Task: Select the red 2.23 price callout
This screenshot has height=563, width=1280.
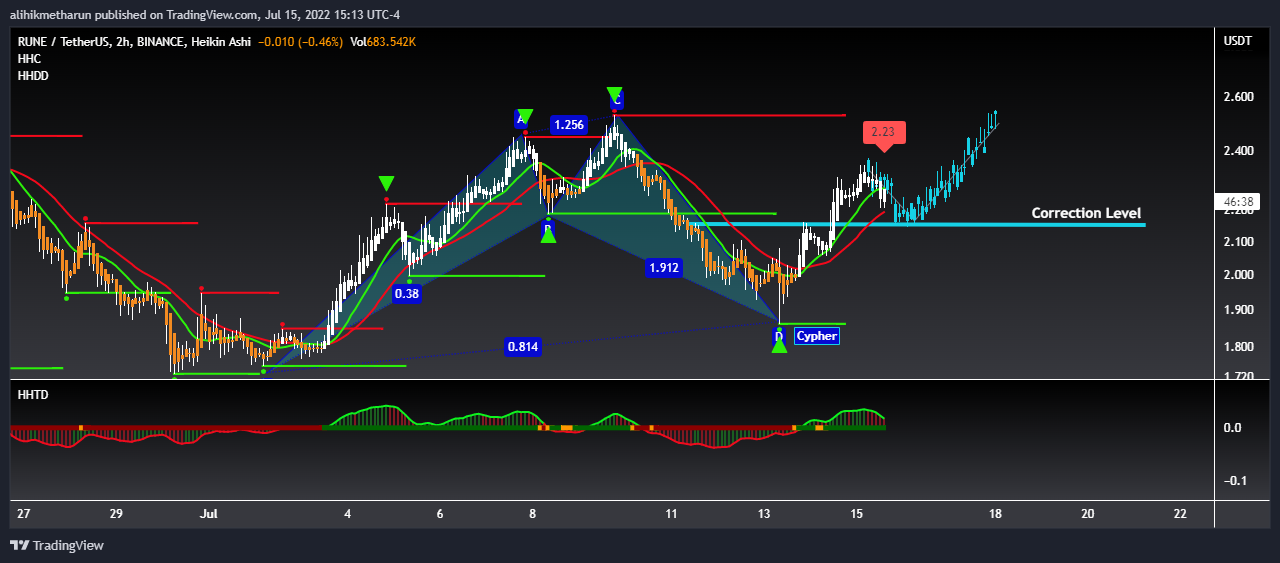Action: pyautogui.click(x=885, y=132)
